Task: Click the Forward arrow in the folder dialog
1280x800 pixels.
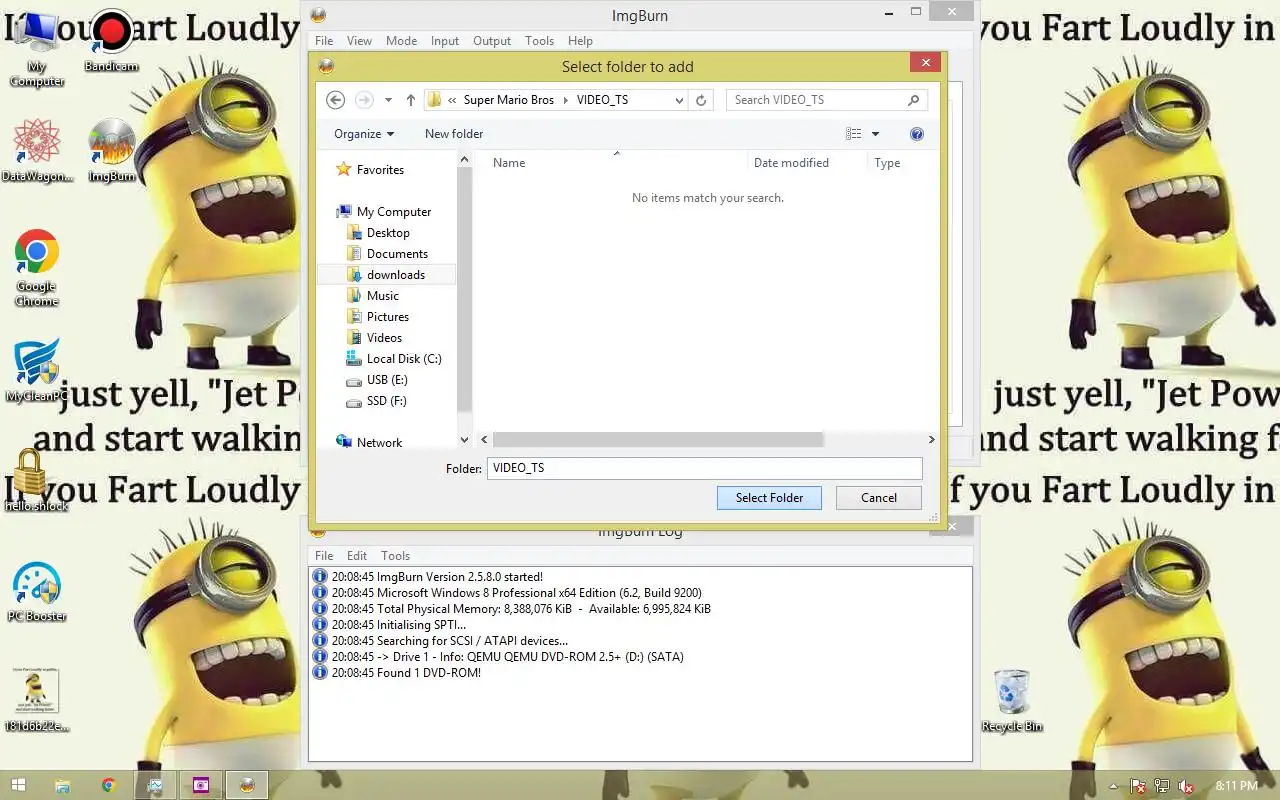Action: click(364, 100)
